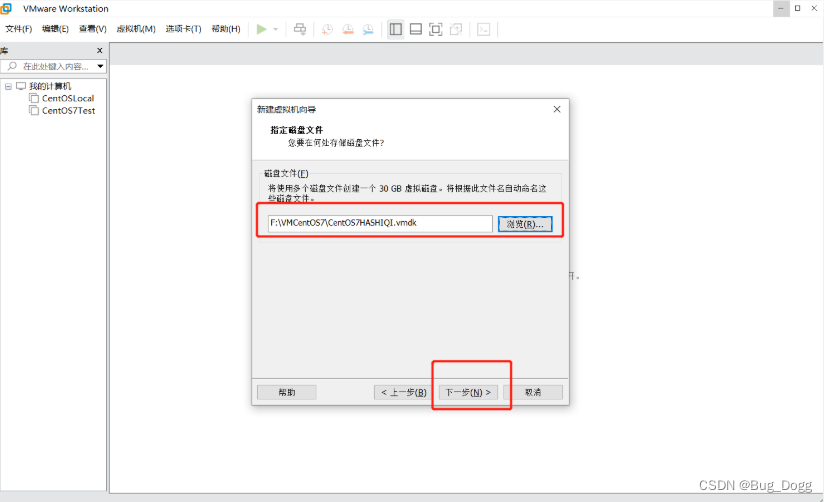Viewport: 827px width, 502px height.
Task: Click the send Ctrl+Alt+Del toolbar icon
Action: point(300,29)
